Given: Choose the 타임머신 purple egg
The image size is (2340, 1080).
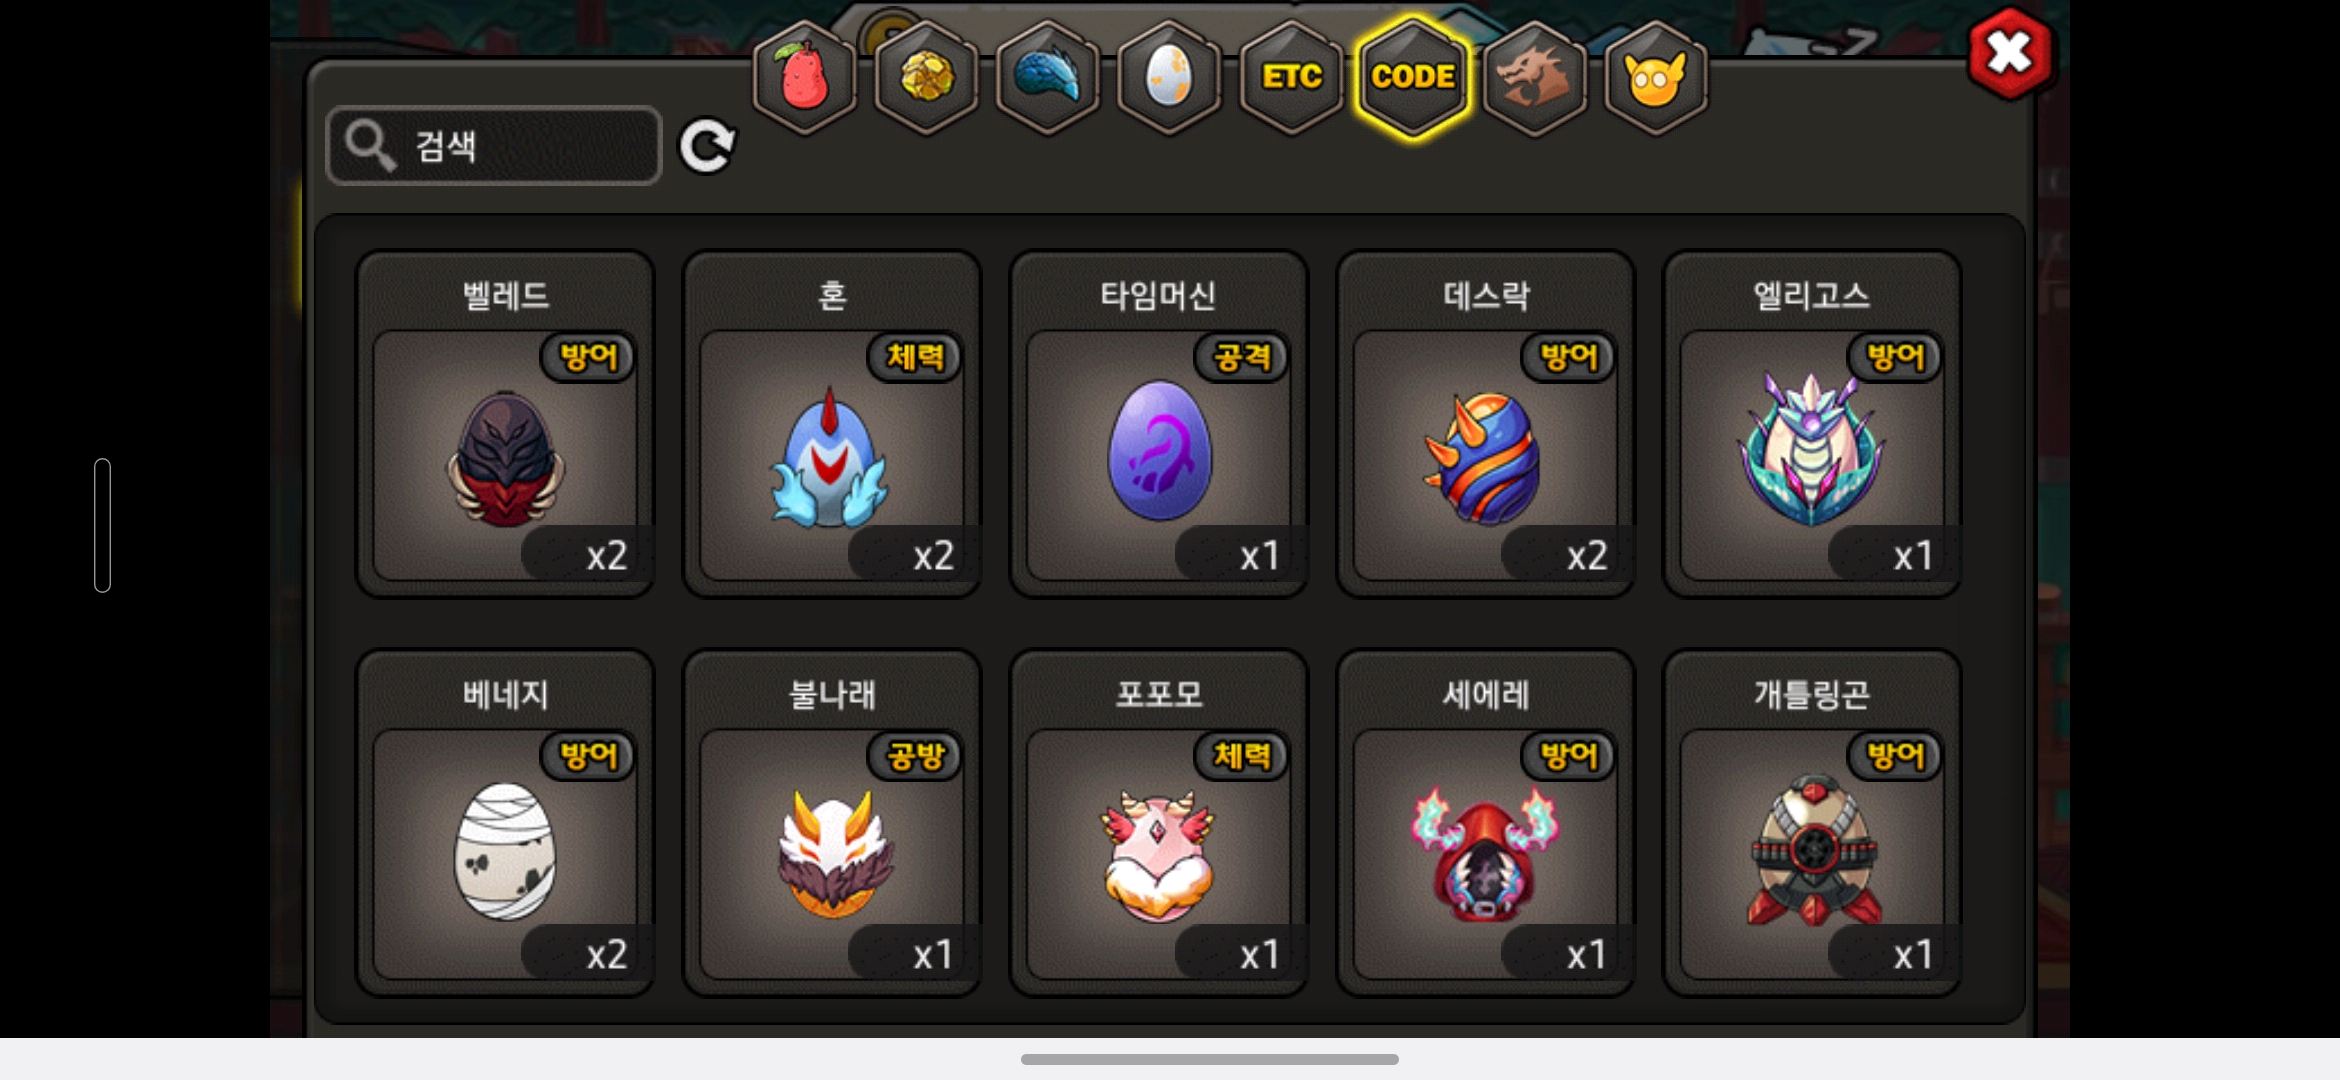Looking at the screenshot, I should click(x=1159, y=424).
